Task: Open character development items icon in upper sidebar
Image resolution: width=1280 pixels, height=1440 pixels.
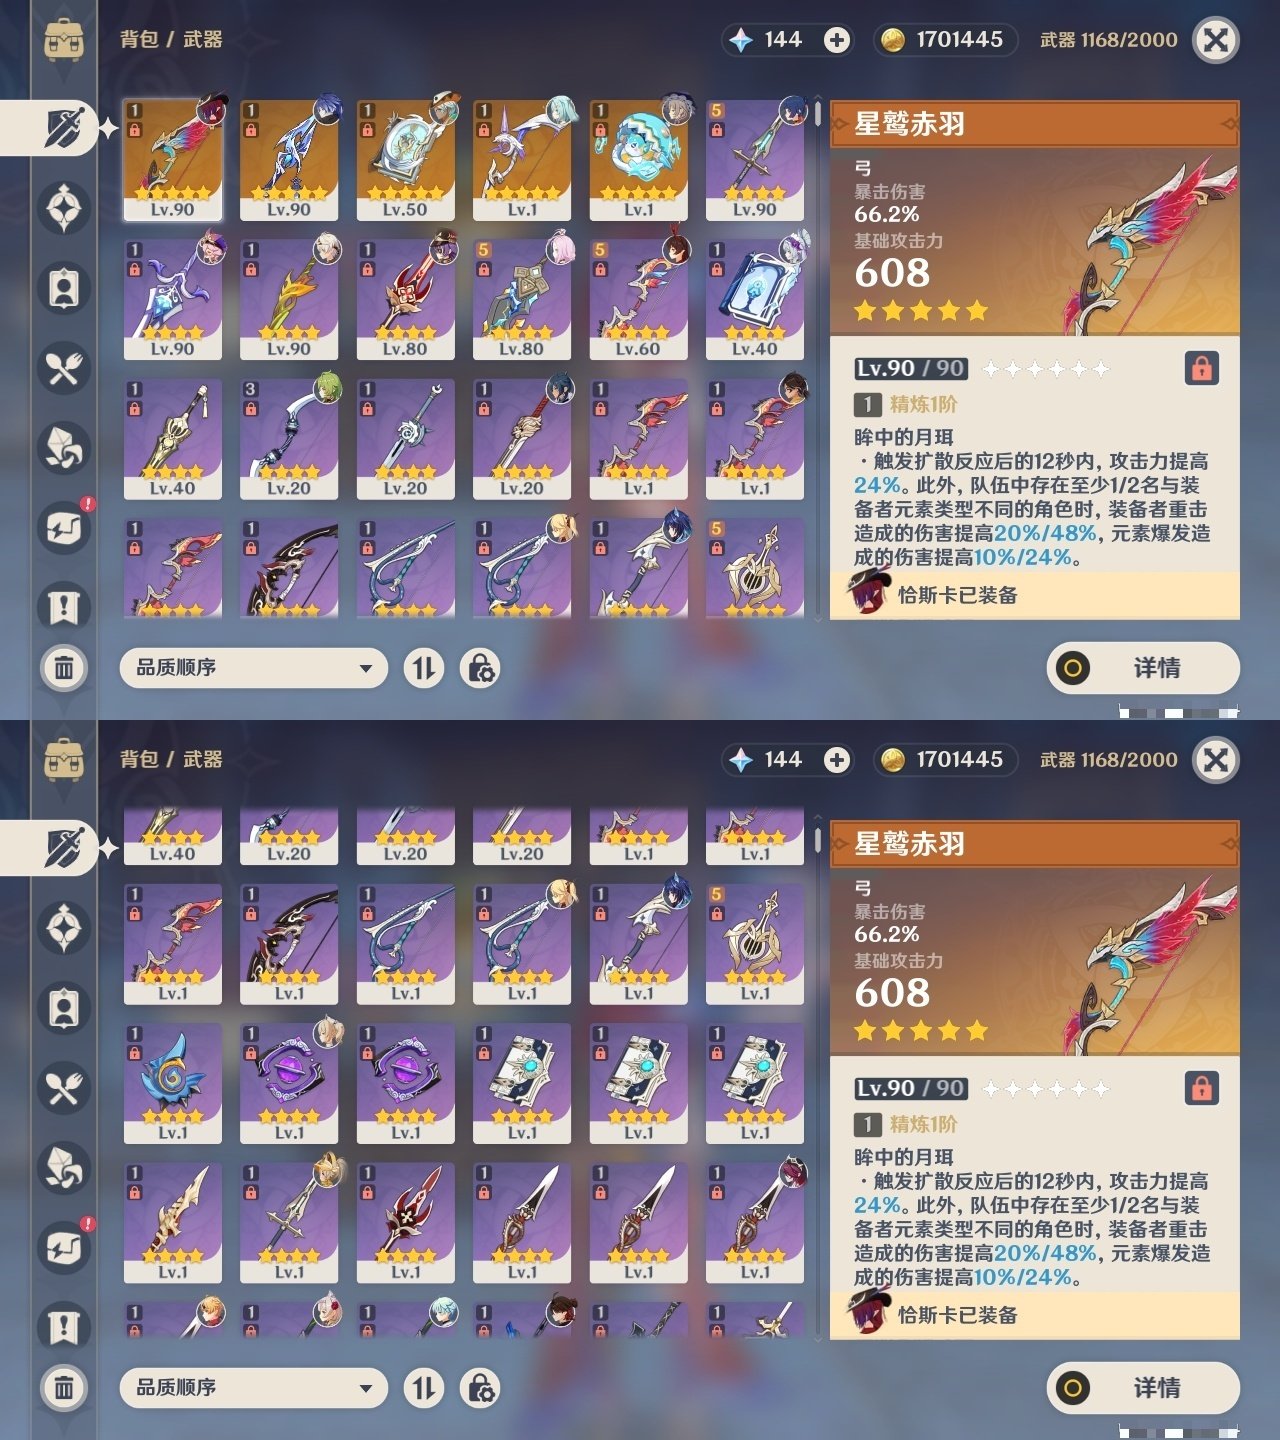Action: click(x=64, y=289)
